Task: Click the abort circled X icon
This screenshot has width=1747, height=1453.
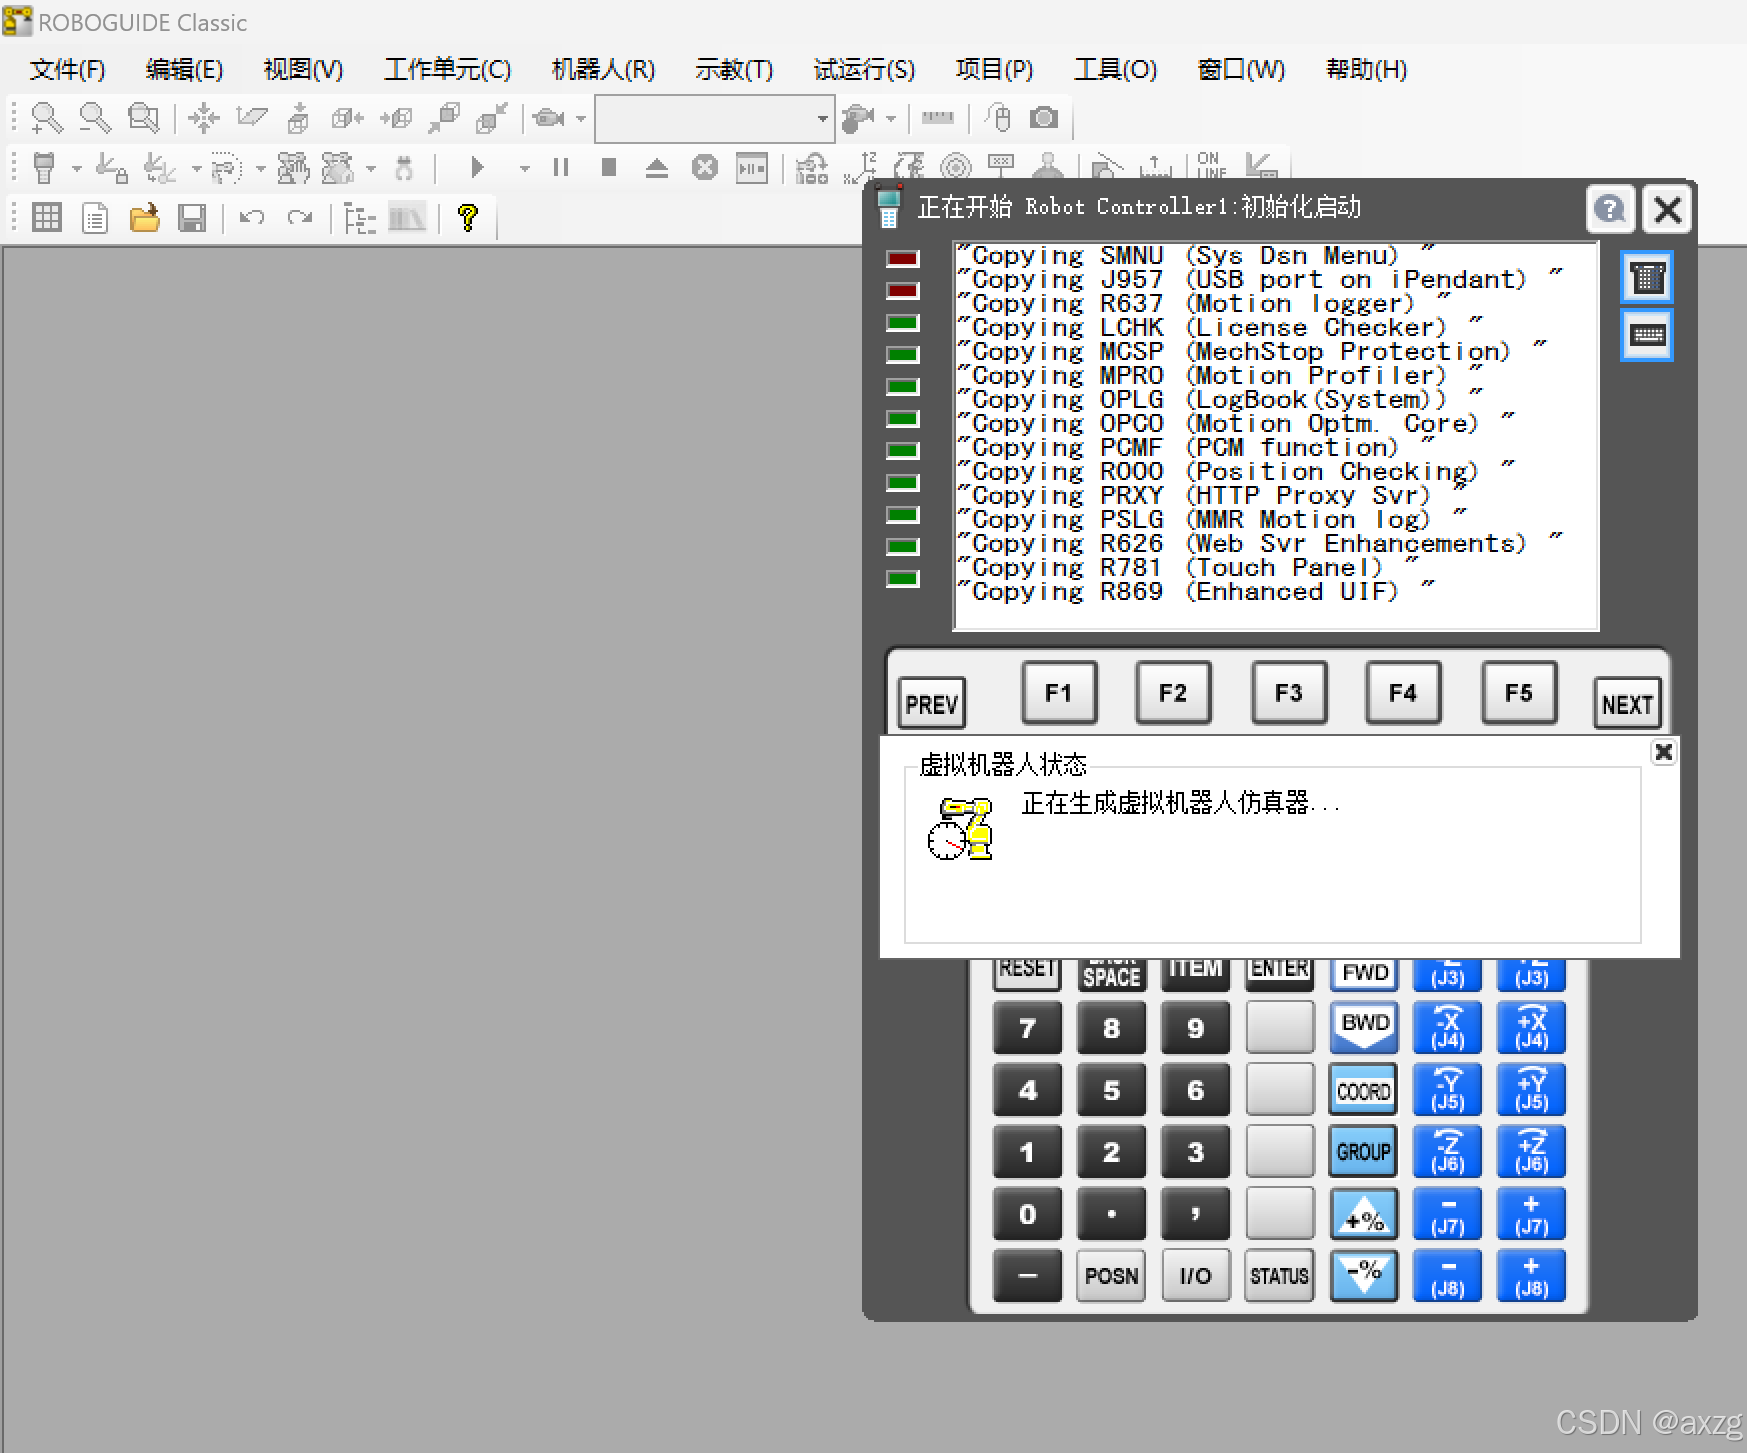Action: click(705, 168)
